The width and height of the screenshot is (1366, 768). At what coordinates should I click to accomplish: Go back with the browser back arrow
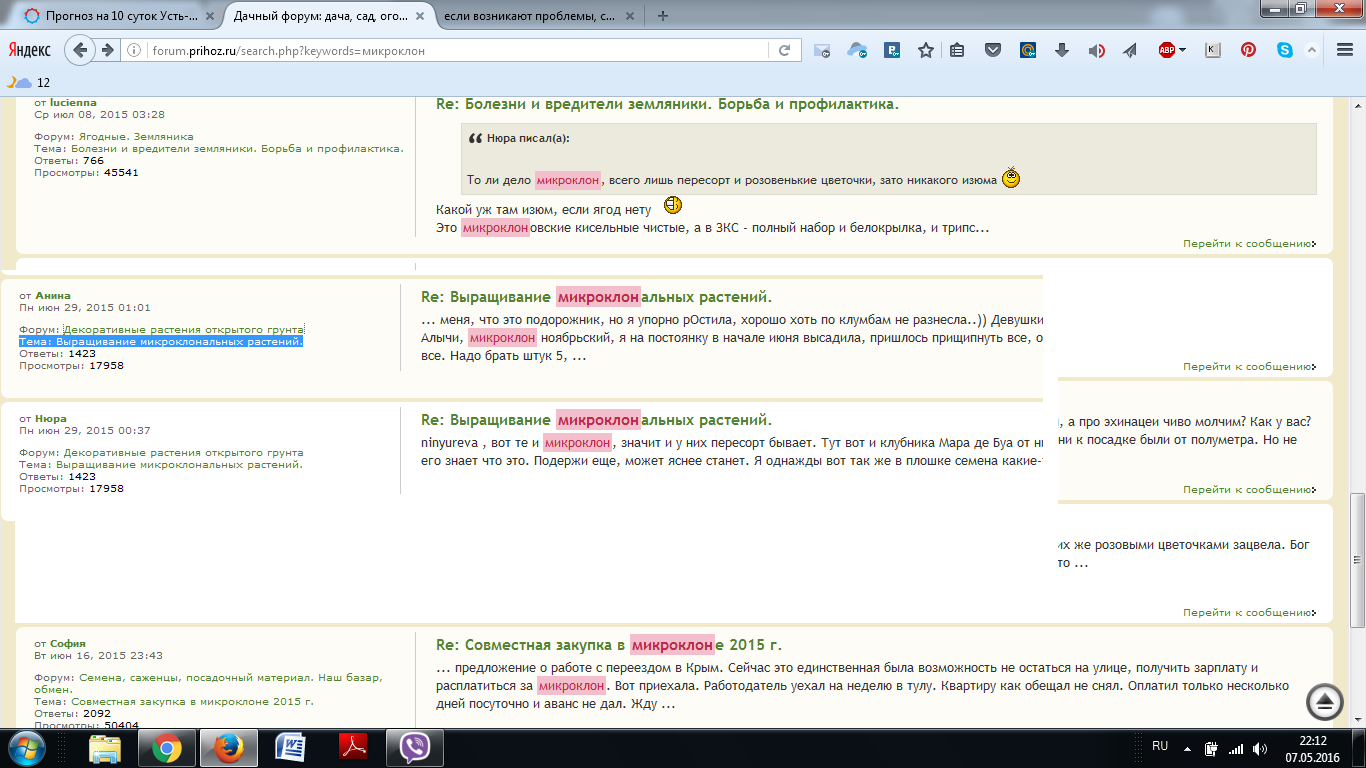[81, 50]
